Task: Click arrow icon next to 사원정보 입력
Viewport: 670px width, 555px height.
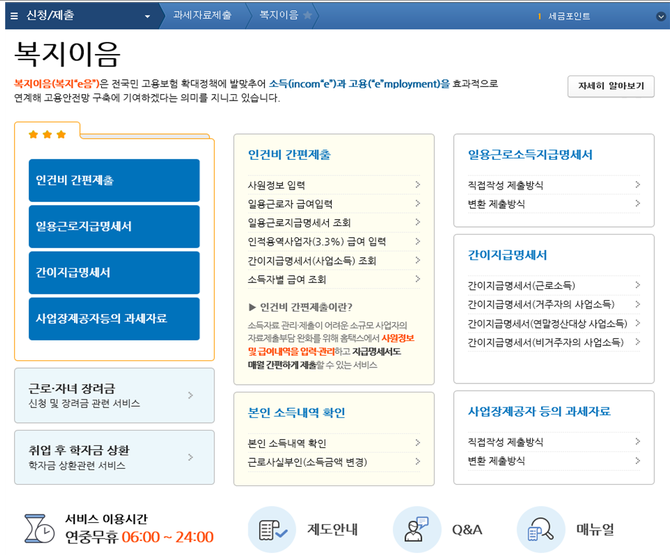Action: pyautogui.click(x=417, y=185)
